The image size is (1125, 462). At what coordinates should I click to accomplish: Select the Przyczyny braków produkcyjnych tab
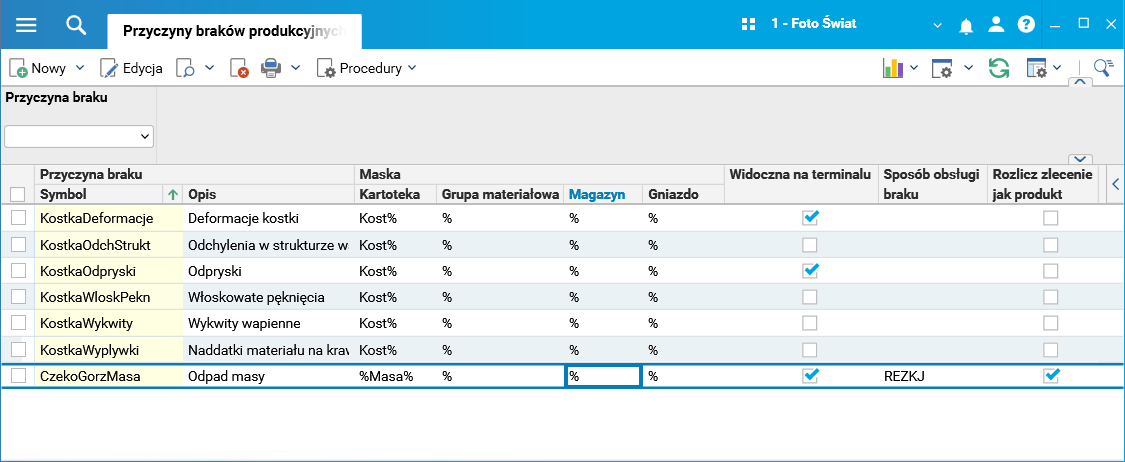[234, 30]
